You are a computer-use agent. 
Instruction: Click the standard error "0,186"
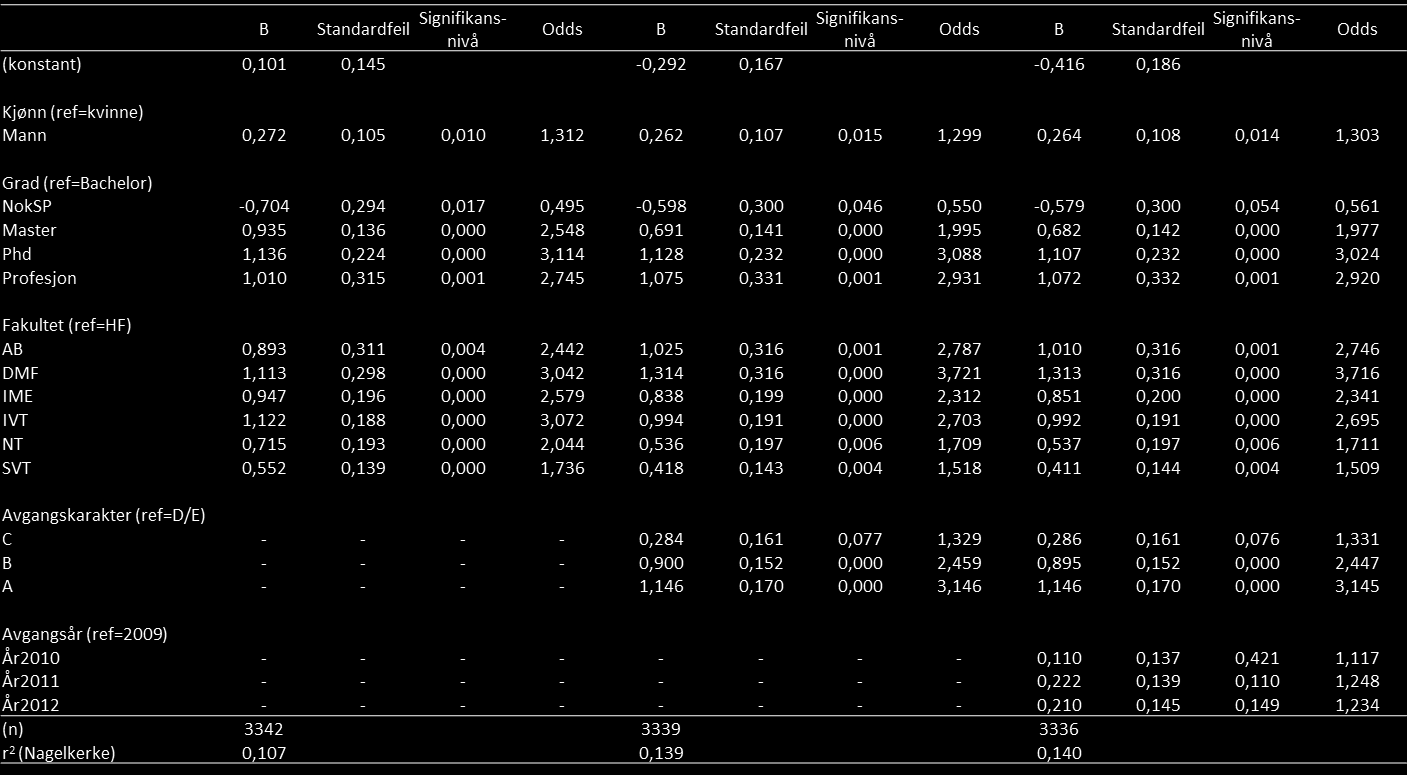coord(1158,65)
